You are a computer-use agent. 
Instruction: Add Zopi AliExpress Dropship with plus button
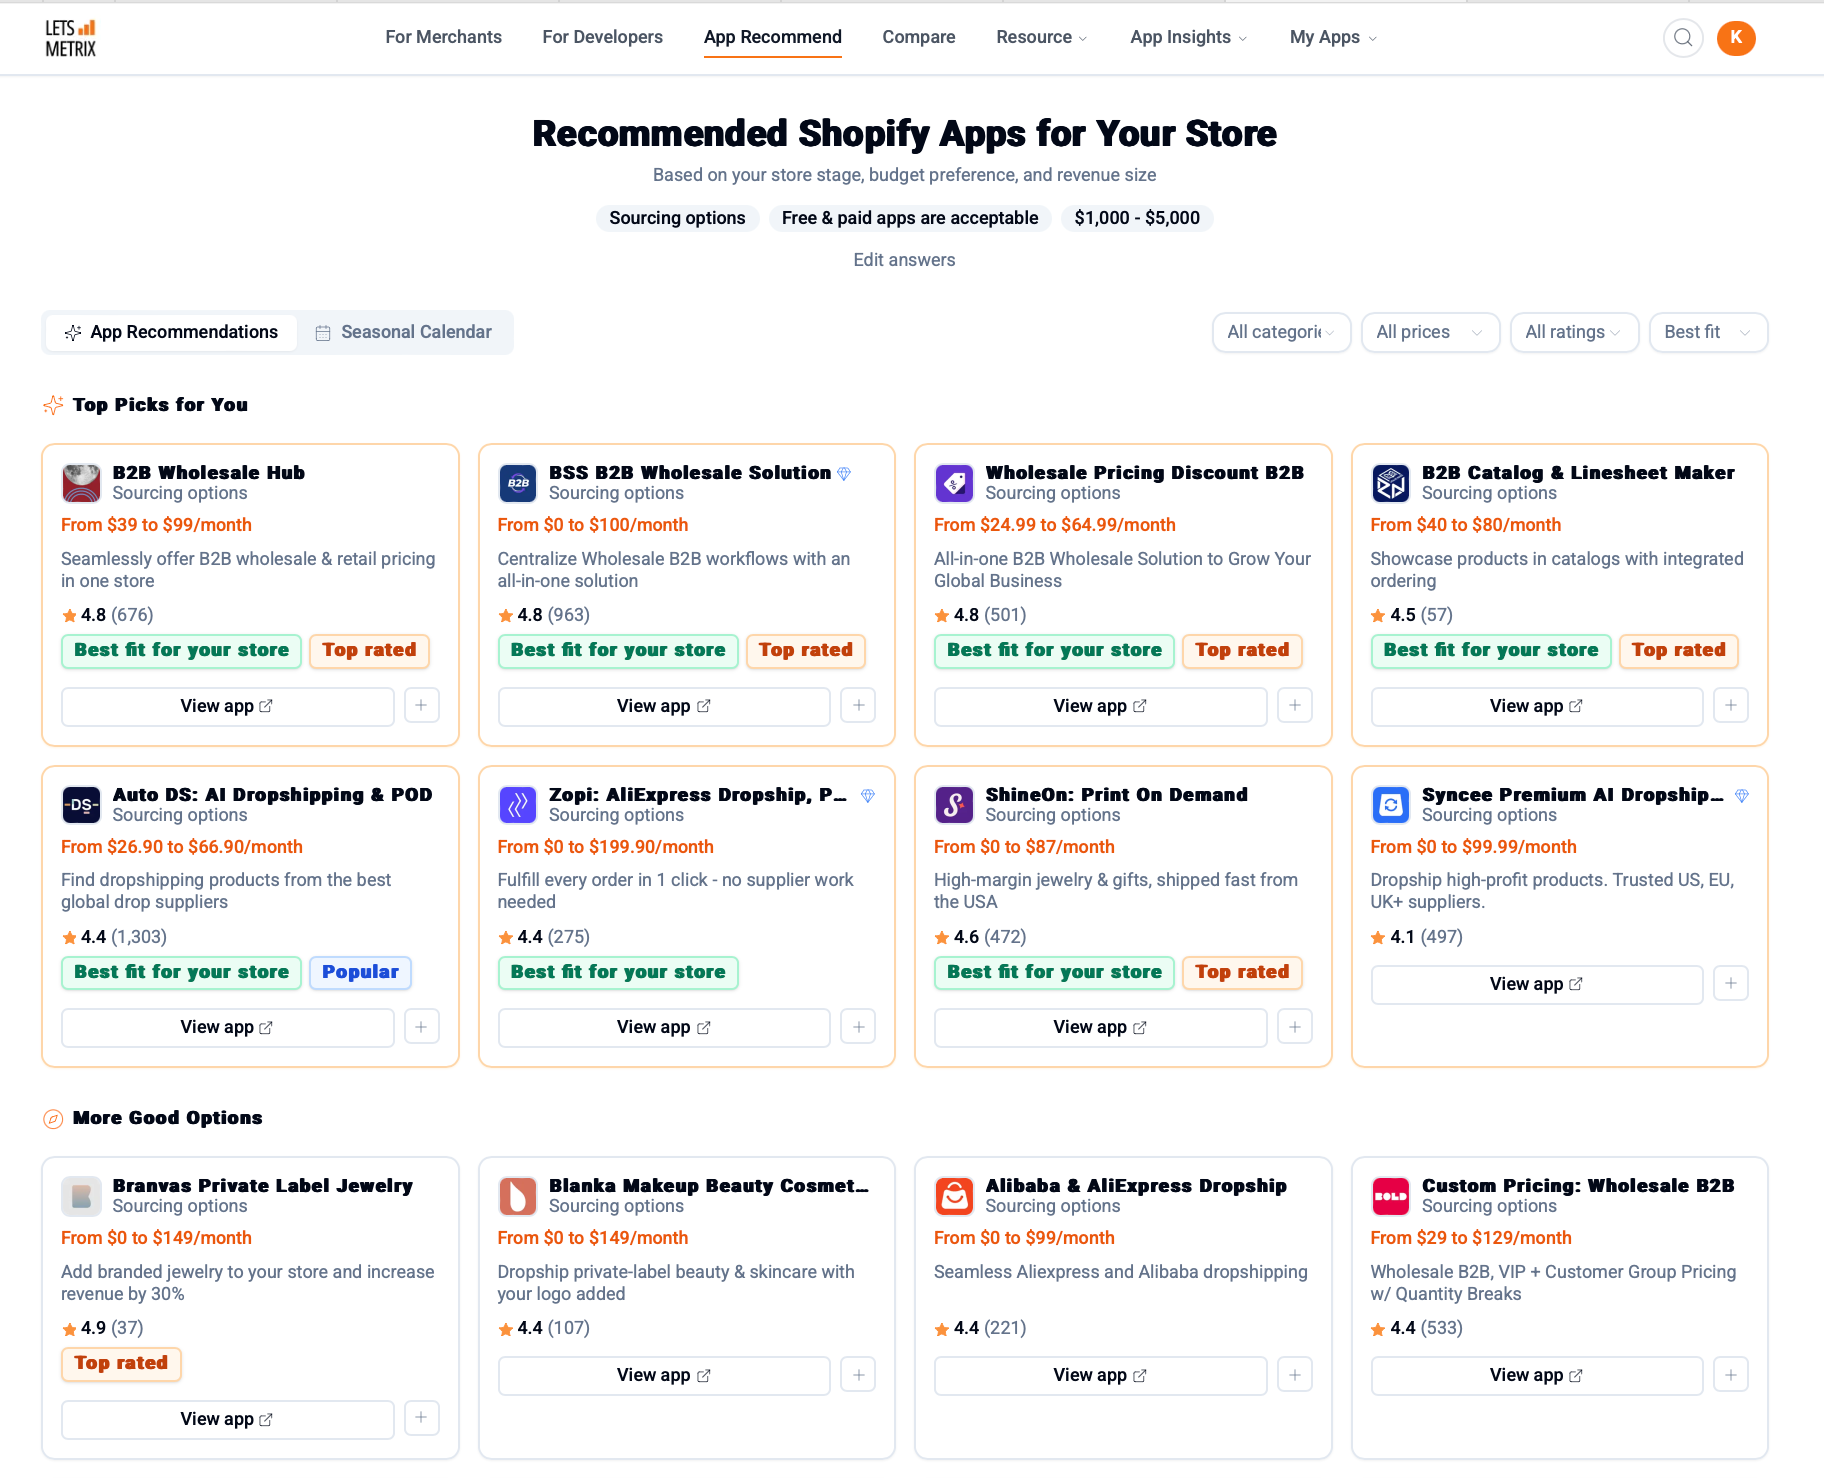click(858, 1027)
